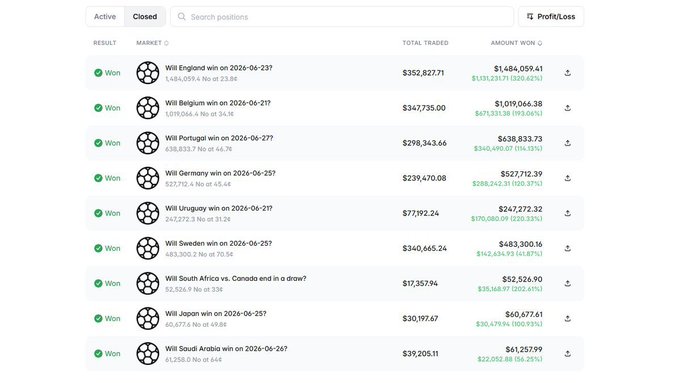680x383 pixels.
Task: Click the soccer ball icon for Sweden
Action: 147,249
